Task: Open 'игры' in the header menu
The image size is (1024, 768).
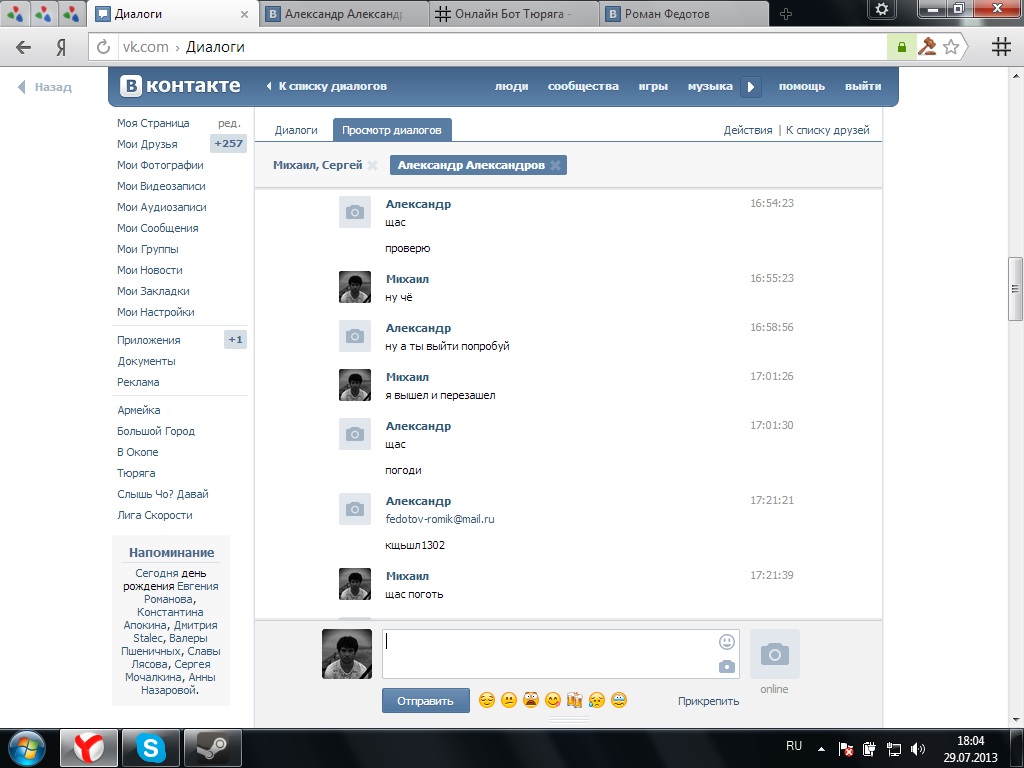Action: [x=653, y=86]
